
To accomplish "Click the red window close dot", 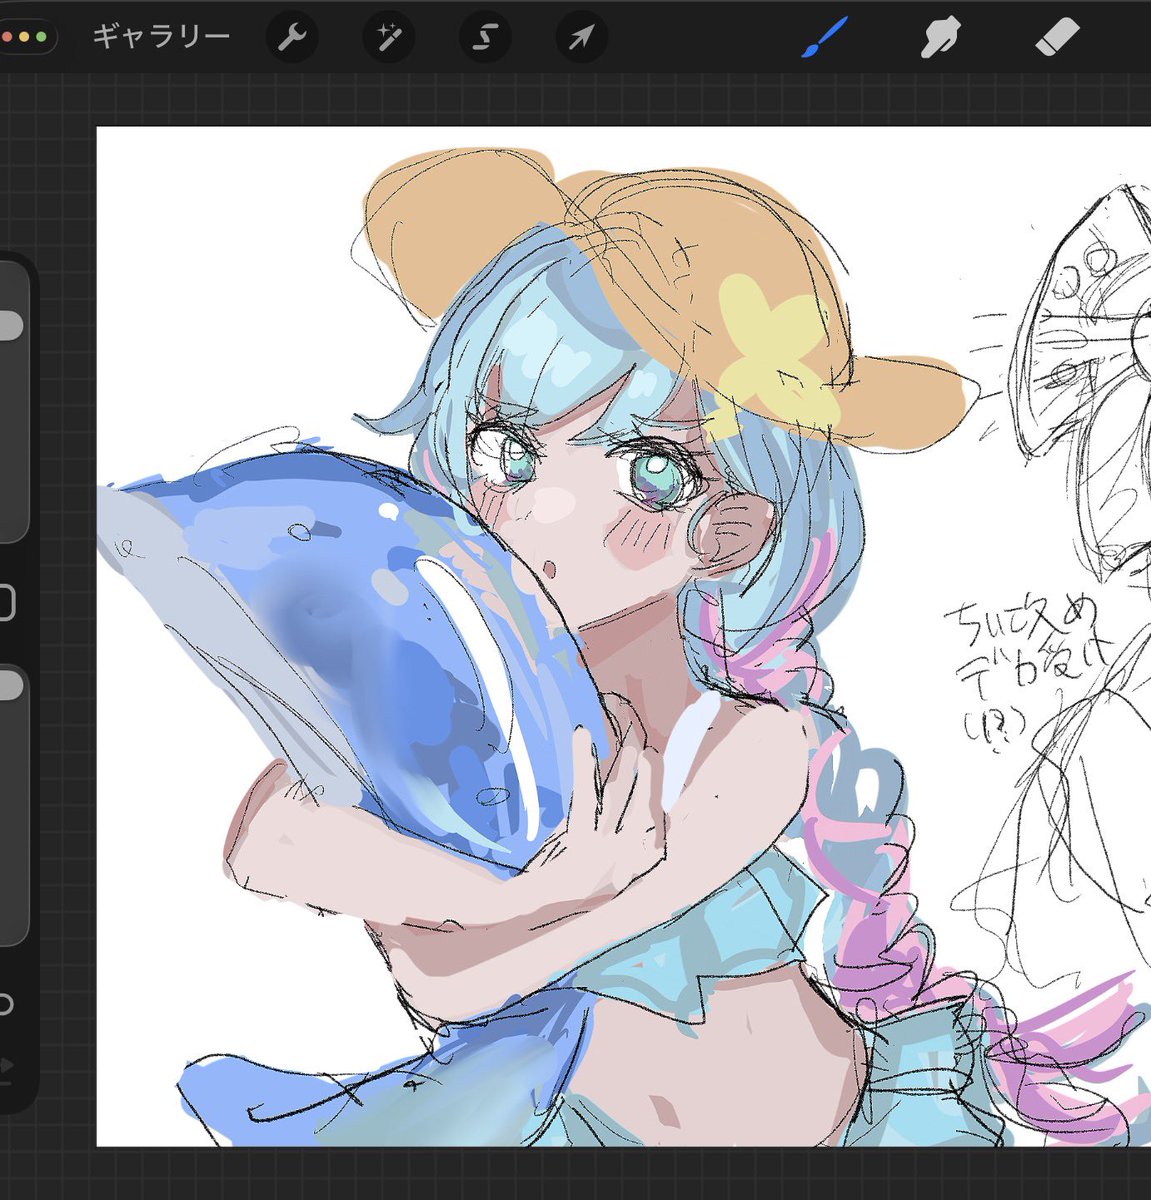I will point(5,38).
